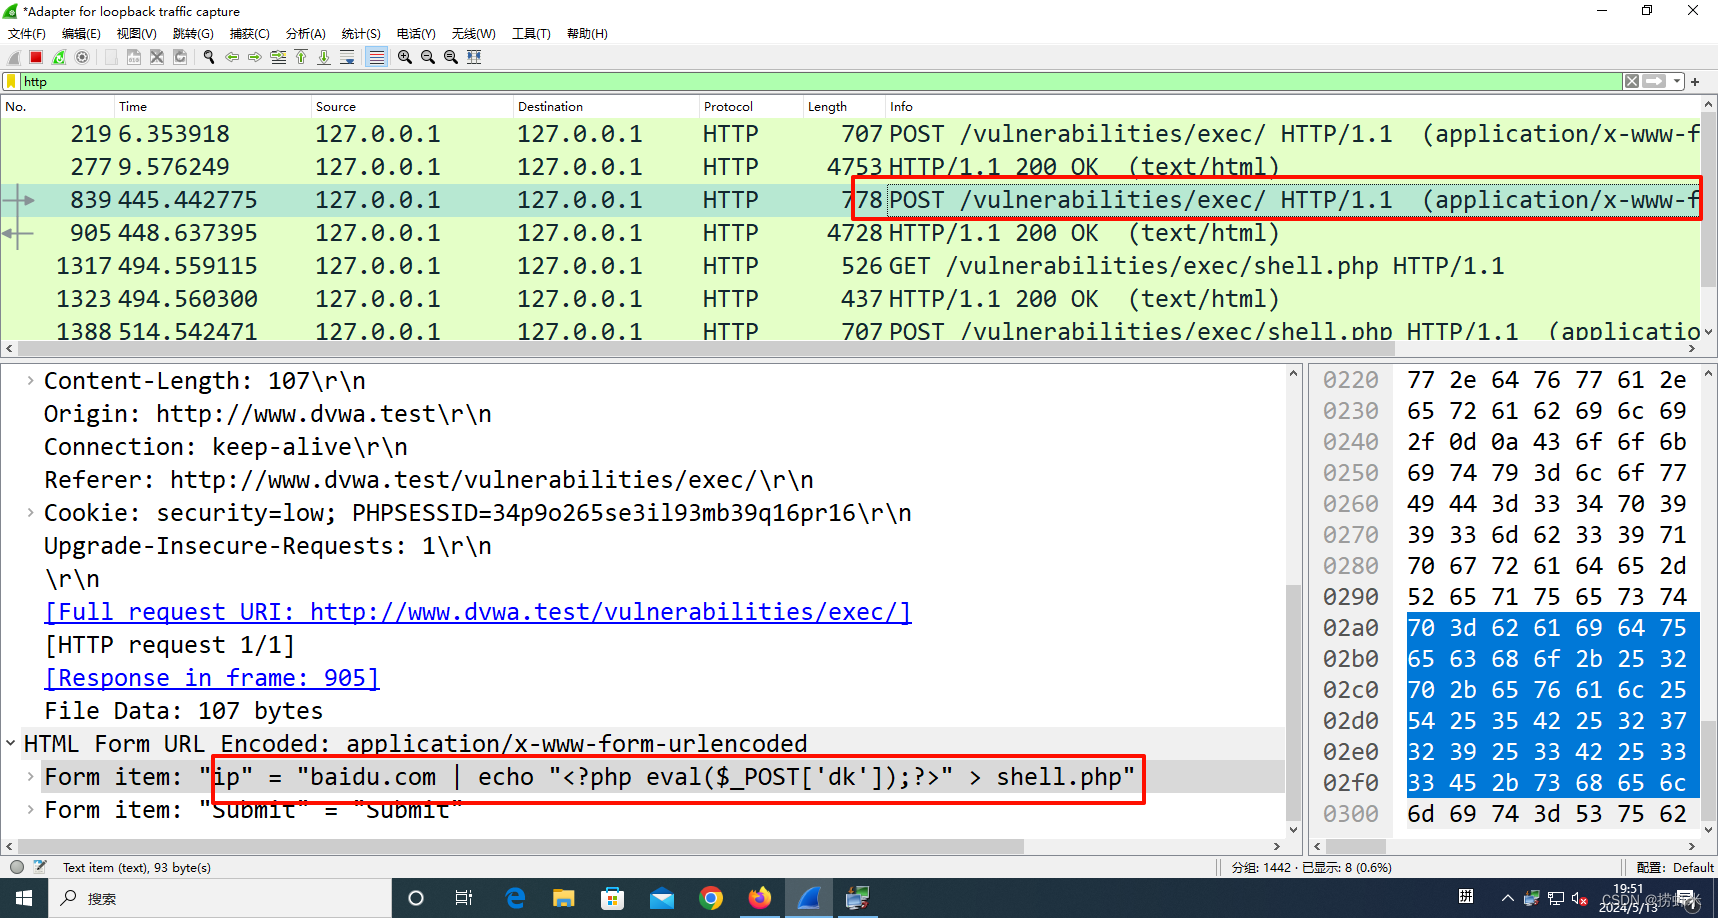Open the 编辑(E) menu
The image size is (1718, 918).
81,33
